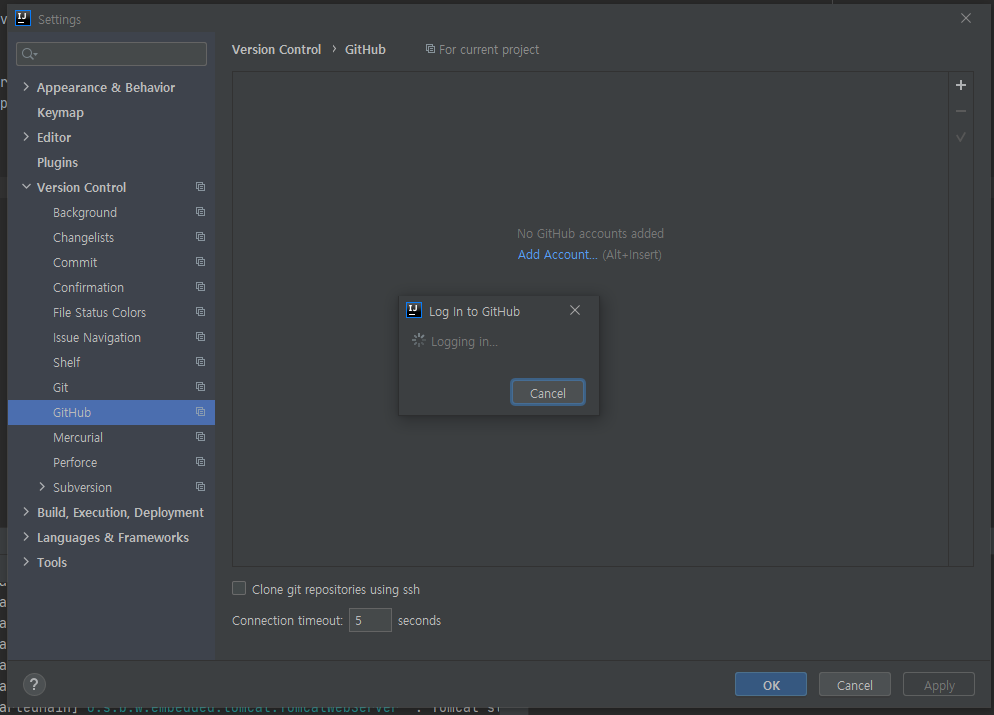994x715 pixels.
Task: Click project-level icon beside Perforce
Action: [x=200, y=461]
